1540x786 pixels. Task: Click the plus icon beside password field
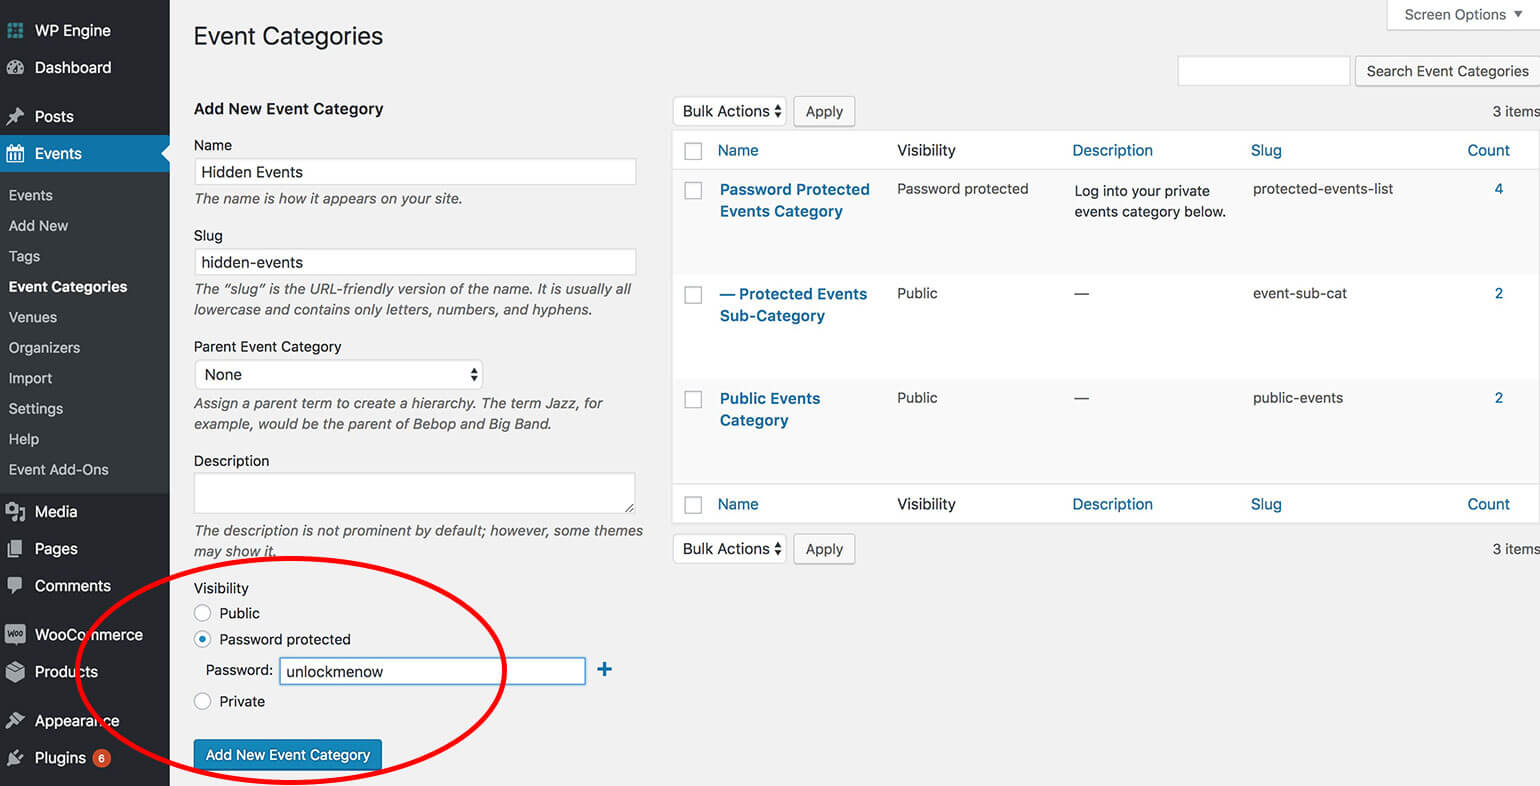(604, 669)
